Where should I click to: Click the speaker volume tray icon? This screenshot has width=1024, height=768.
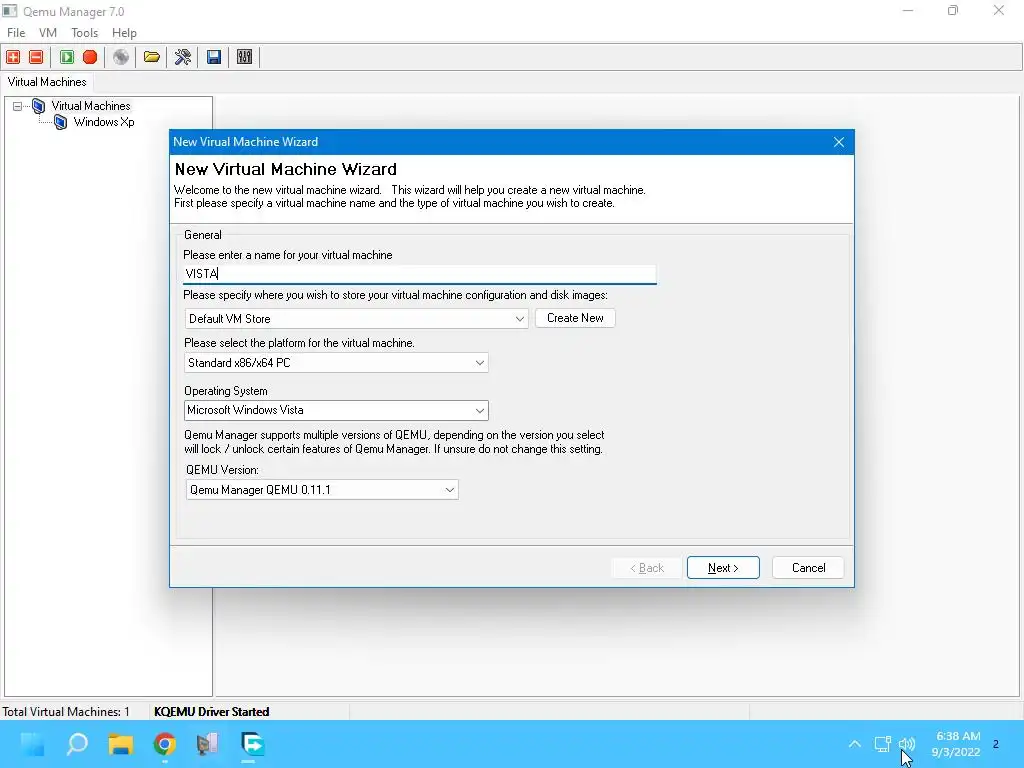click(906, 744)
